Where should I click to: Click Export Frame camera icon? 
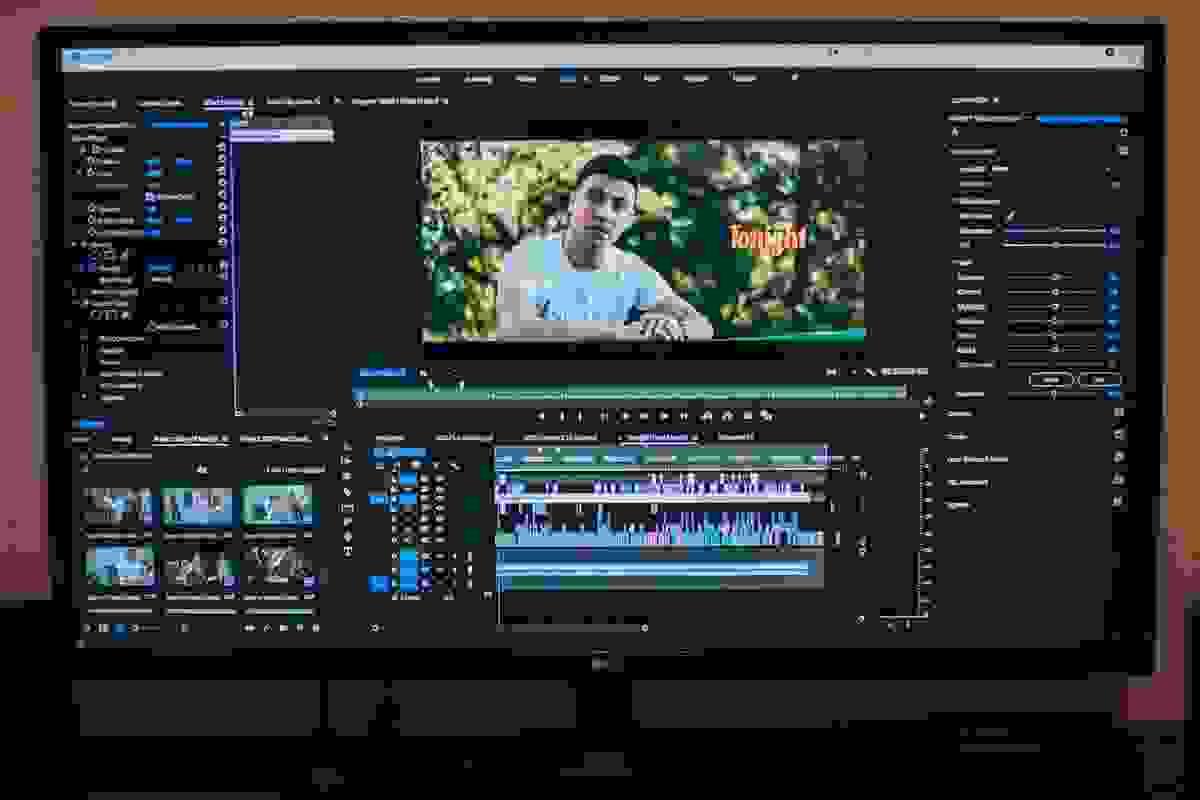tap(747, 416)
